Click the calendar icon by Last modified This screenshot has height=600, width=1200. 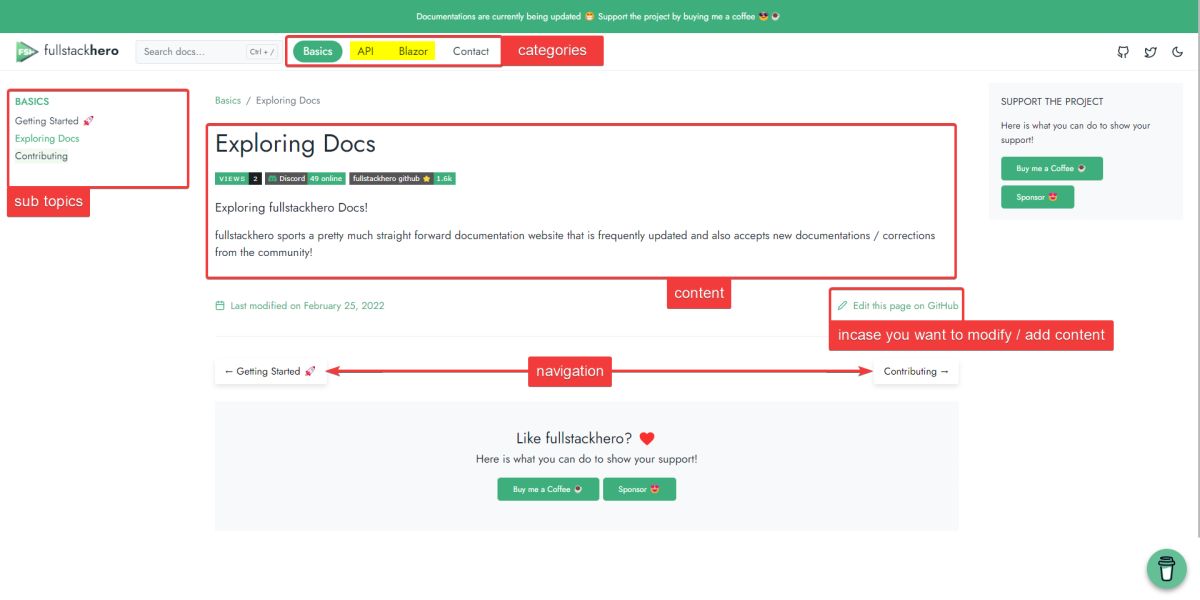220,306
